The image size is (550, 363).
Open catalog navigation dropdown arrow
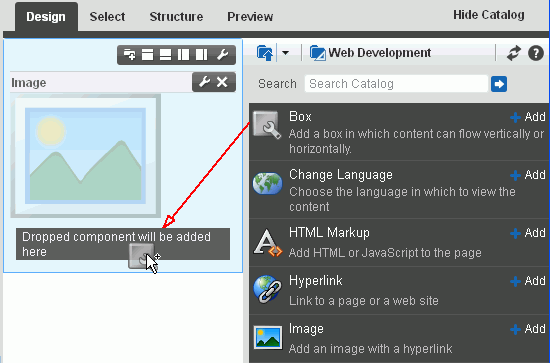point(286,53)
